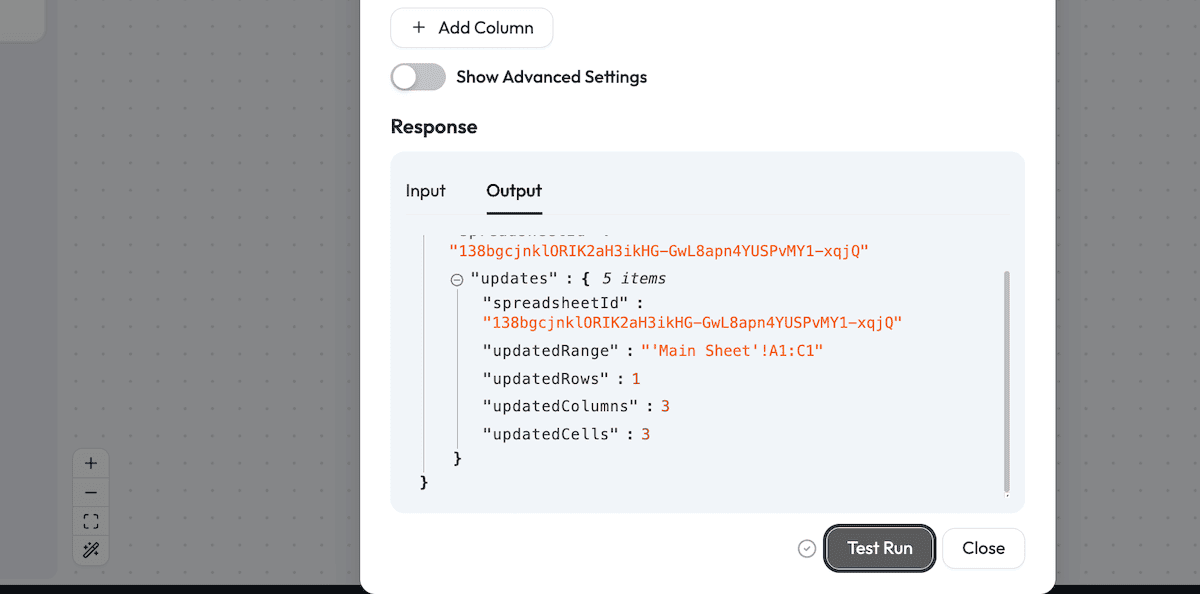
Task: Click the Response section heading
Action: (x=434, y=127)
